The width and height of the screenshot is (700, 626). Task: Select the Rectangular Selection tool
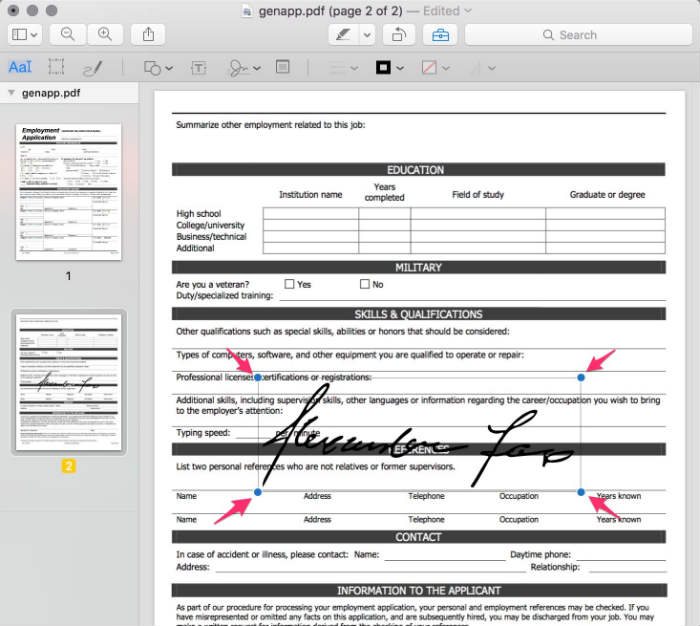(56, 67)
